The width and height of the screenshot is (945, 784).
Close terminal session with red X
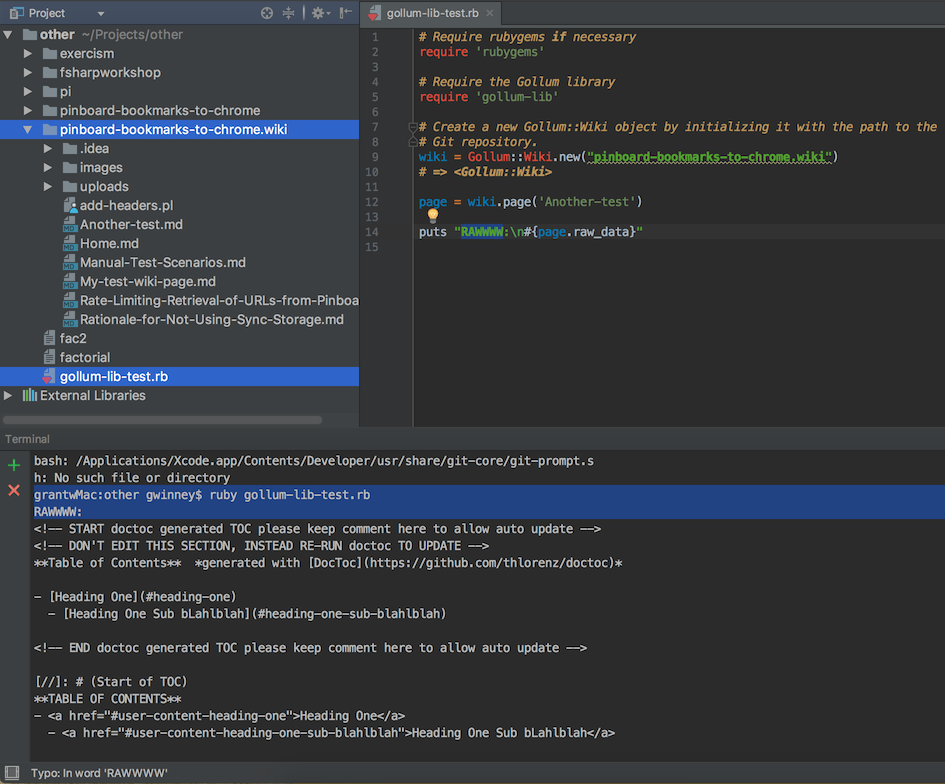coord(14,490)
